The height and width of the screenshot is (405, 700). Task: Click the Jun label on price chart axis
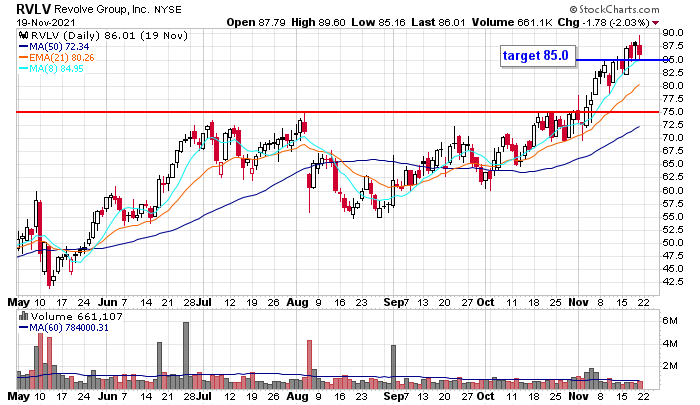pos(108,302)
